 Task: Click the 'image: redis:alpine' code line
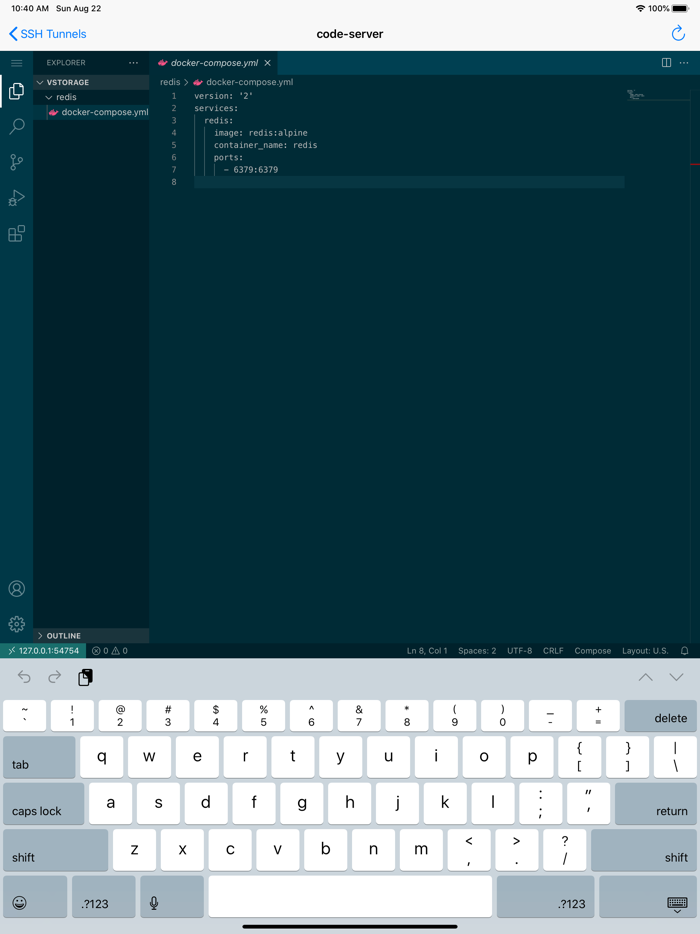click(261, 133)
